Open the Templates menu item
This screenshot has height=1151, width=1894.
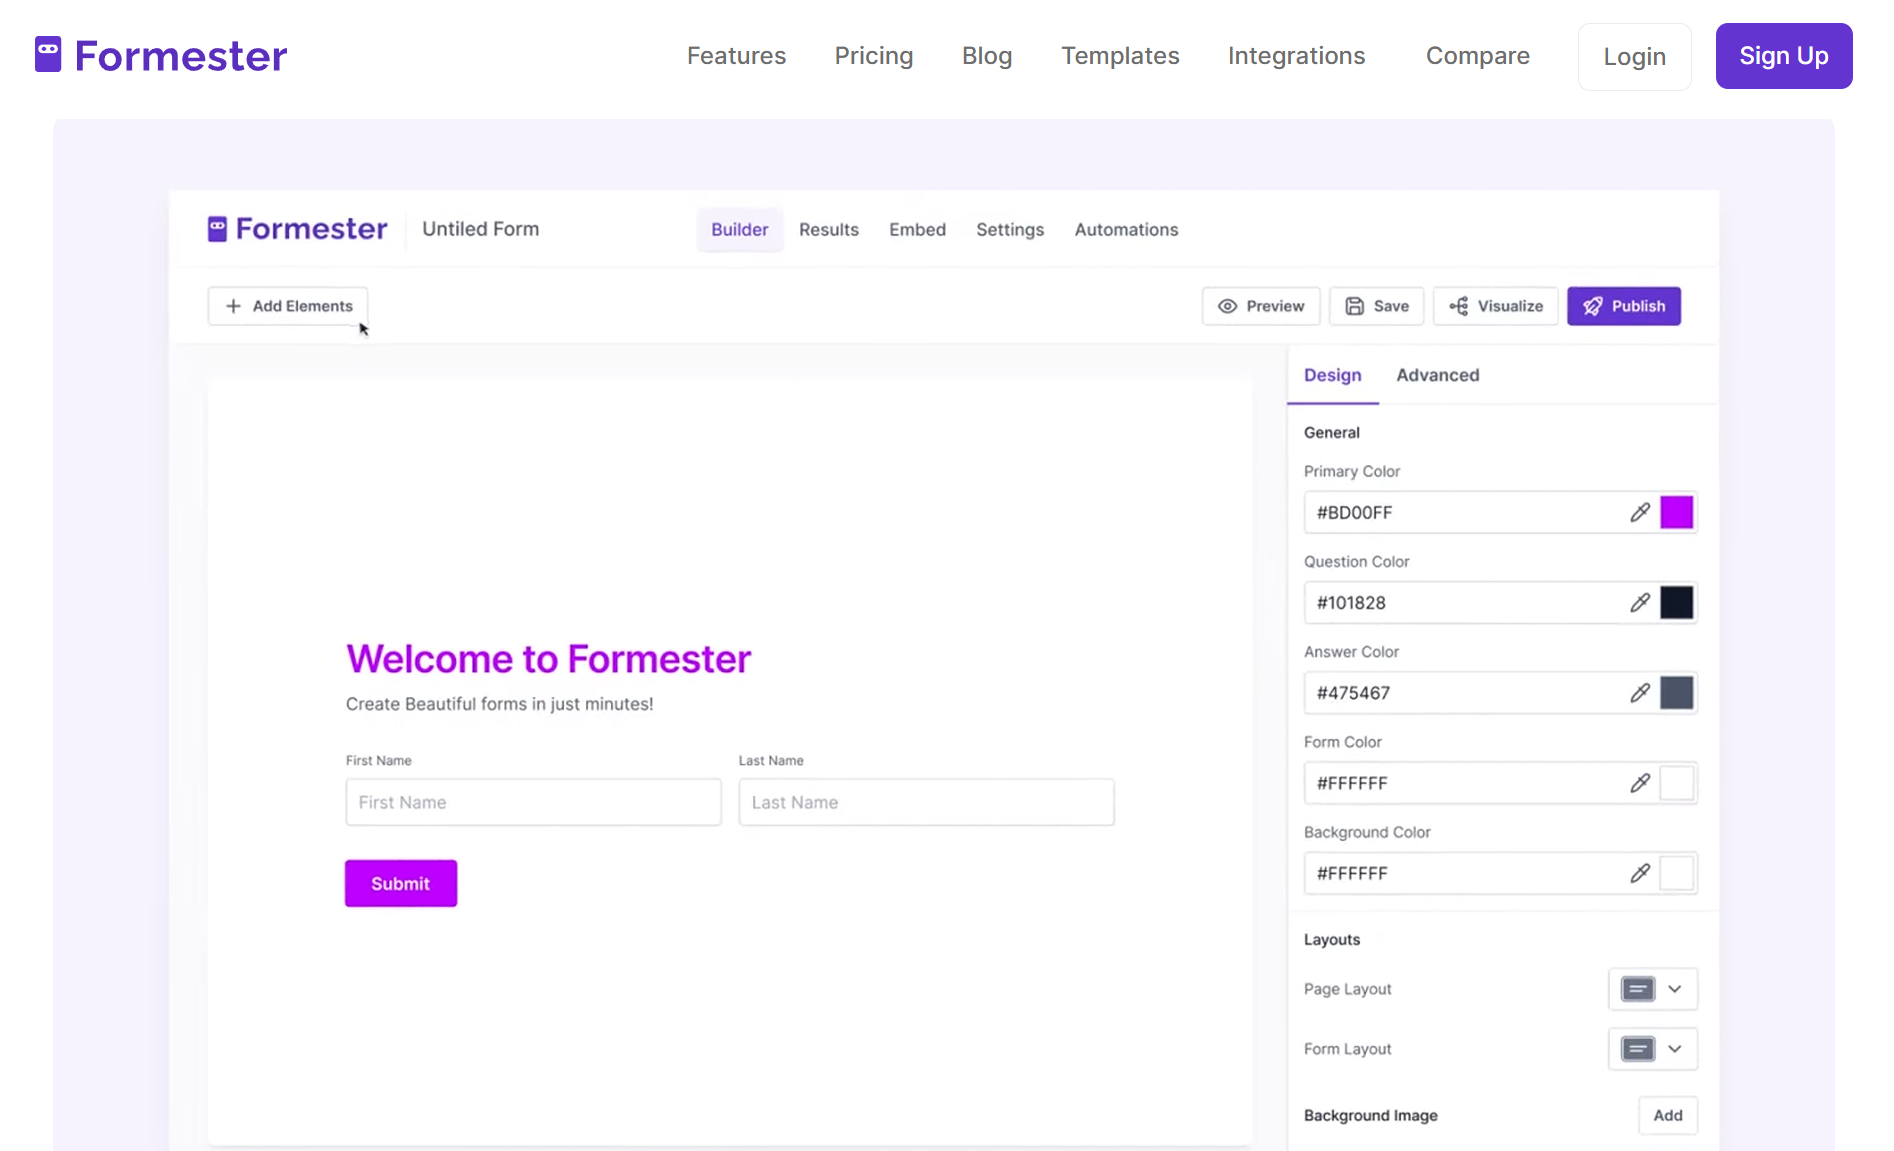point(1120,56)
